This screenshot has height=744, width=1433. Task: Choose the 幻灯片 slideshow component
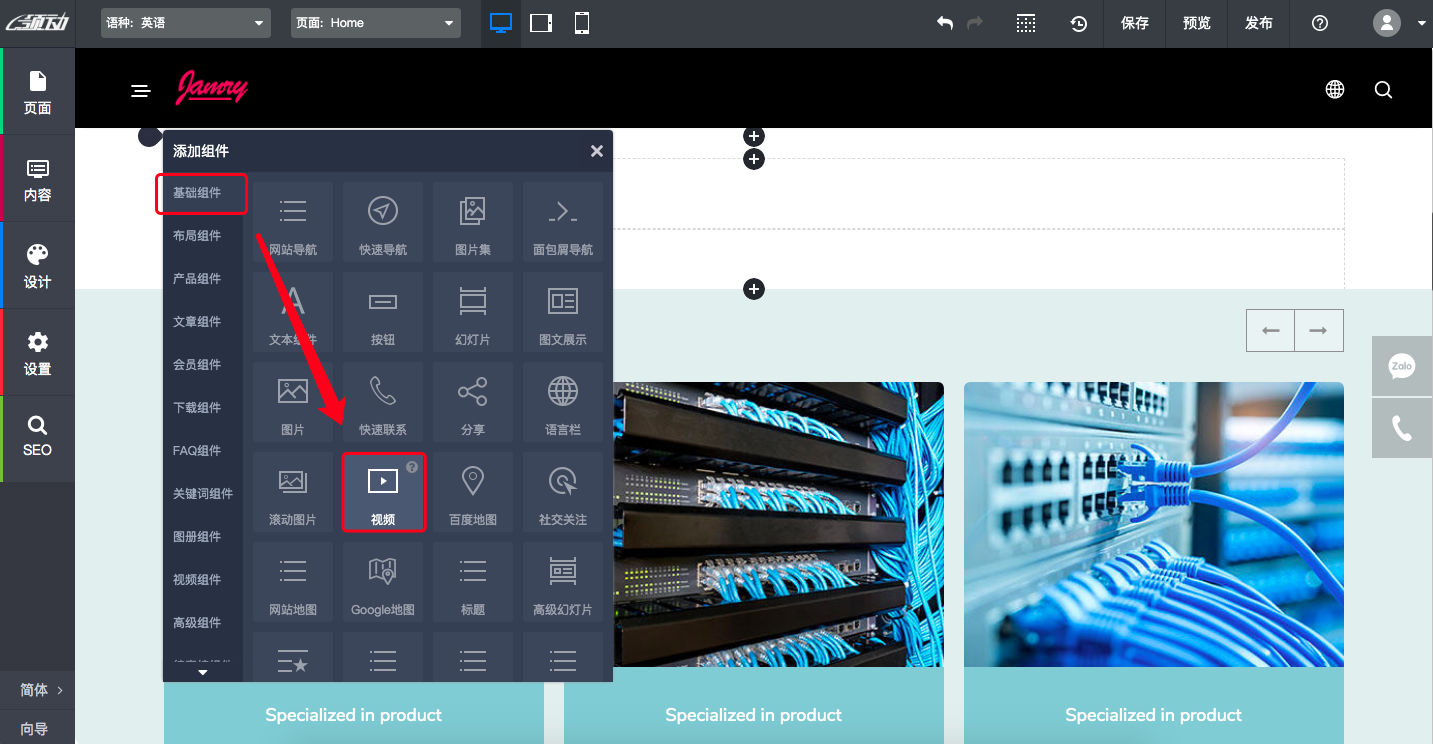[473, 311]
